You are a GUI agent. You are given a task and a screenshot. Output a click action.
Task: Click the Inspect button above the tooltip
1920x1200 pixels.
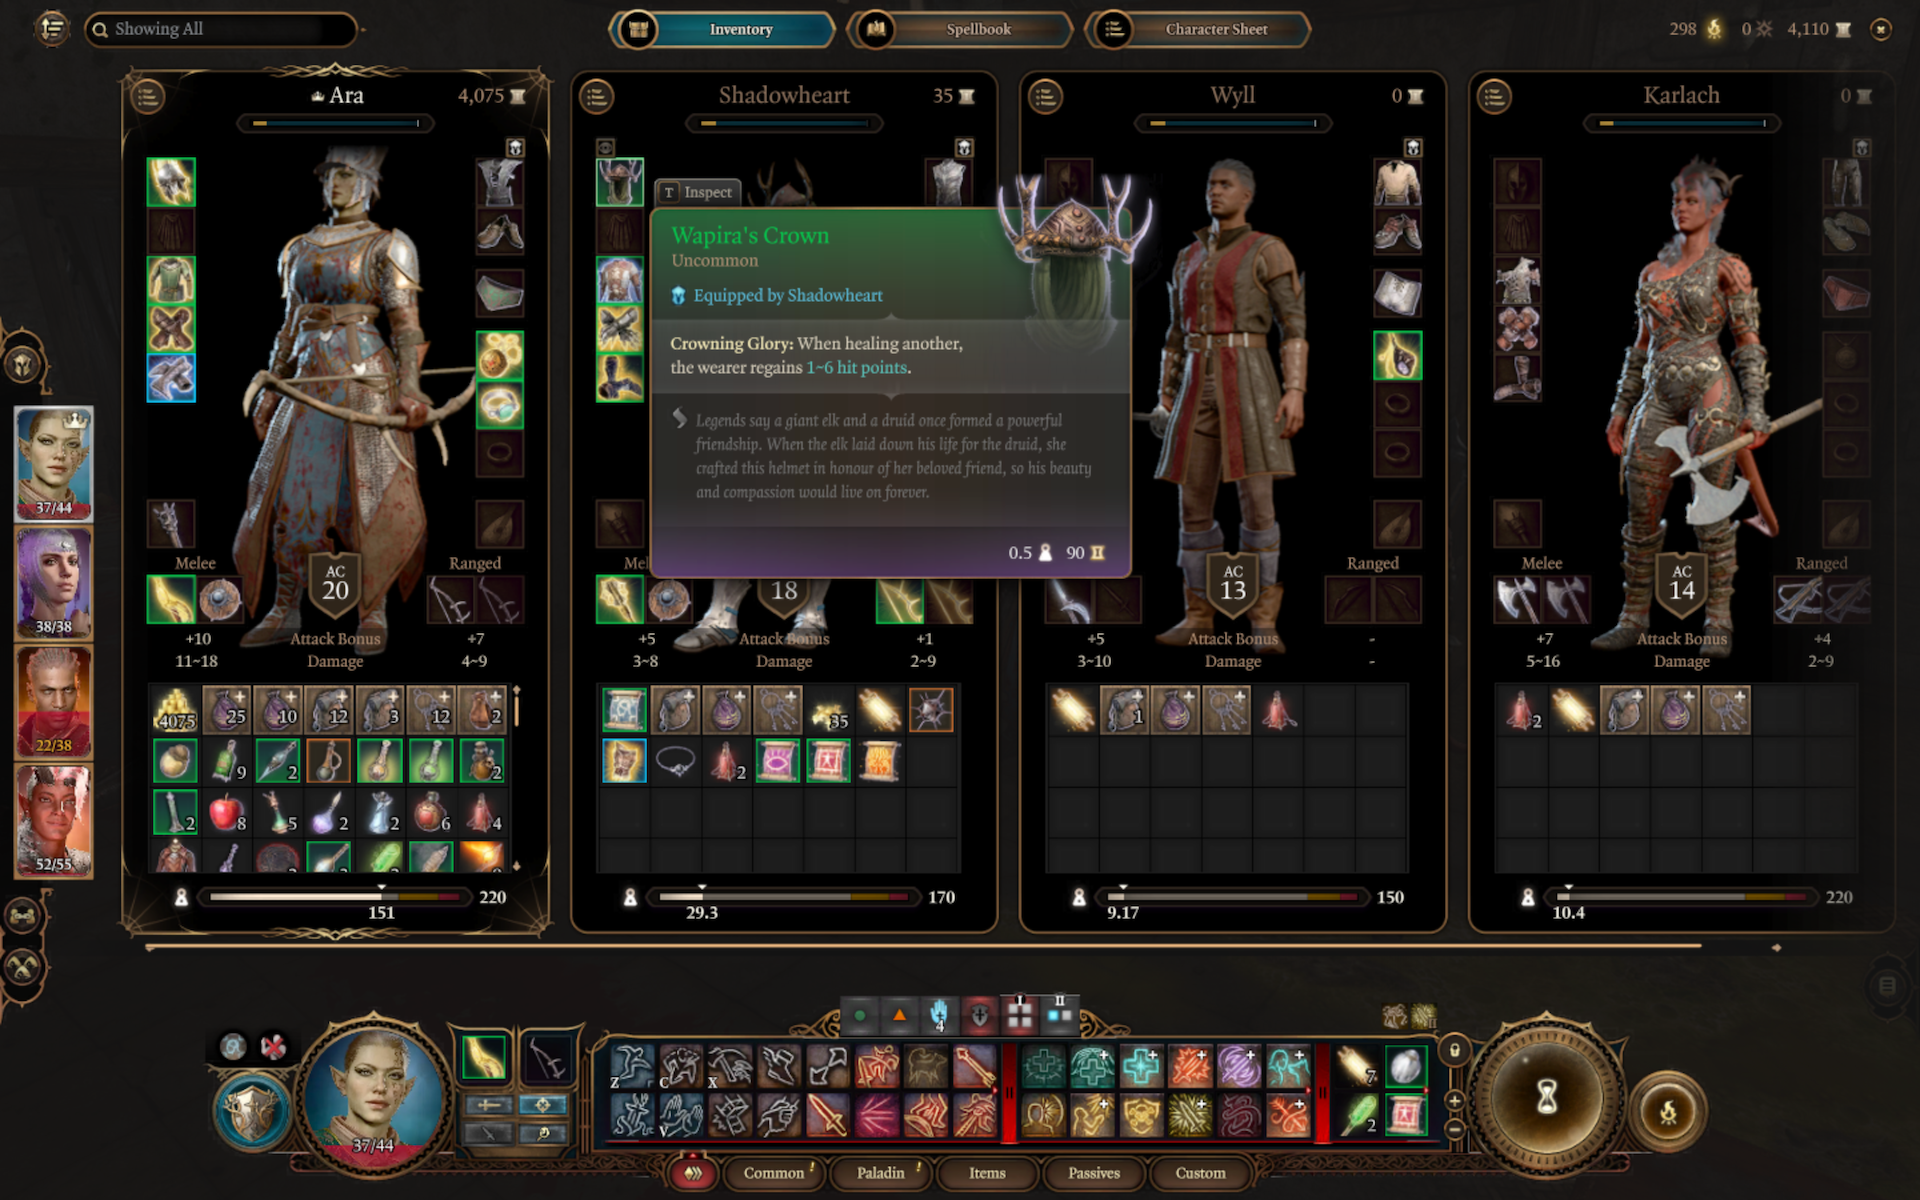[x=698, y=192]
